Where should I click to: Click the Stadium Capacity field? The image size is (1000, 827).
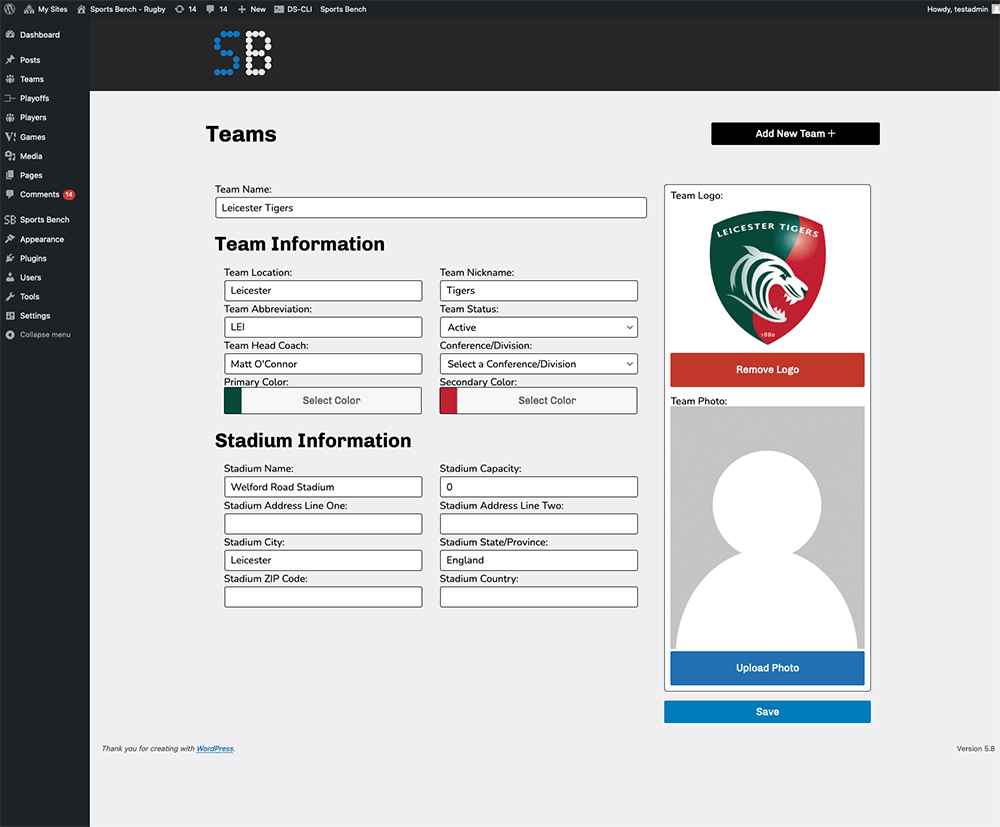pos(538,487)
